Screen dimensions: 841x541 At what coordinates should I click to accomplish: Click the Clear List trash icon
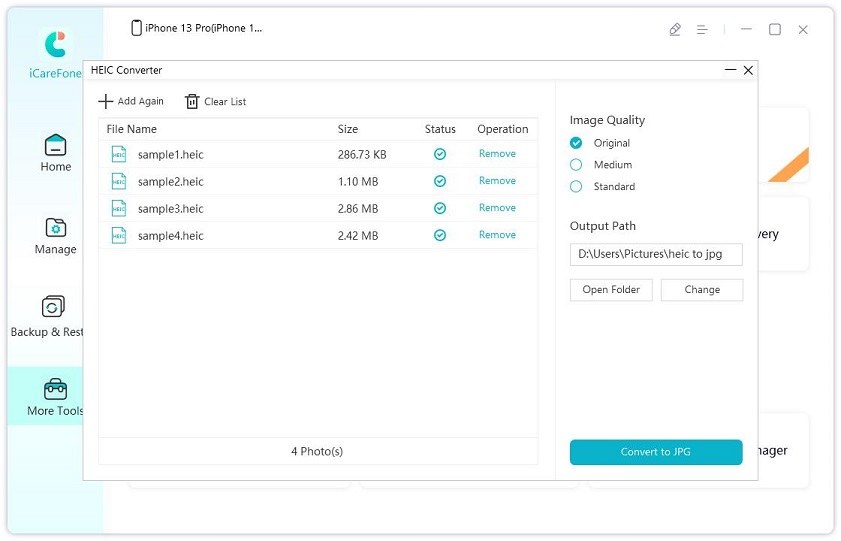tap(192, 101)
